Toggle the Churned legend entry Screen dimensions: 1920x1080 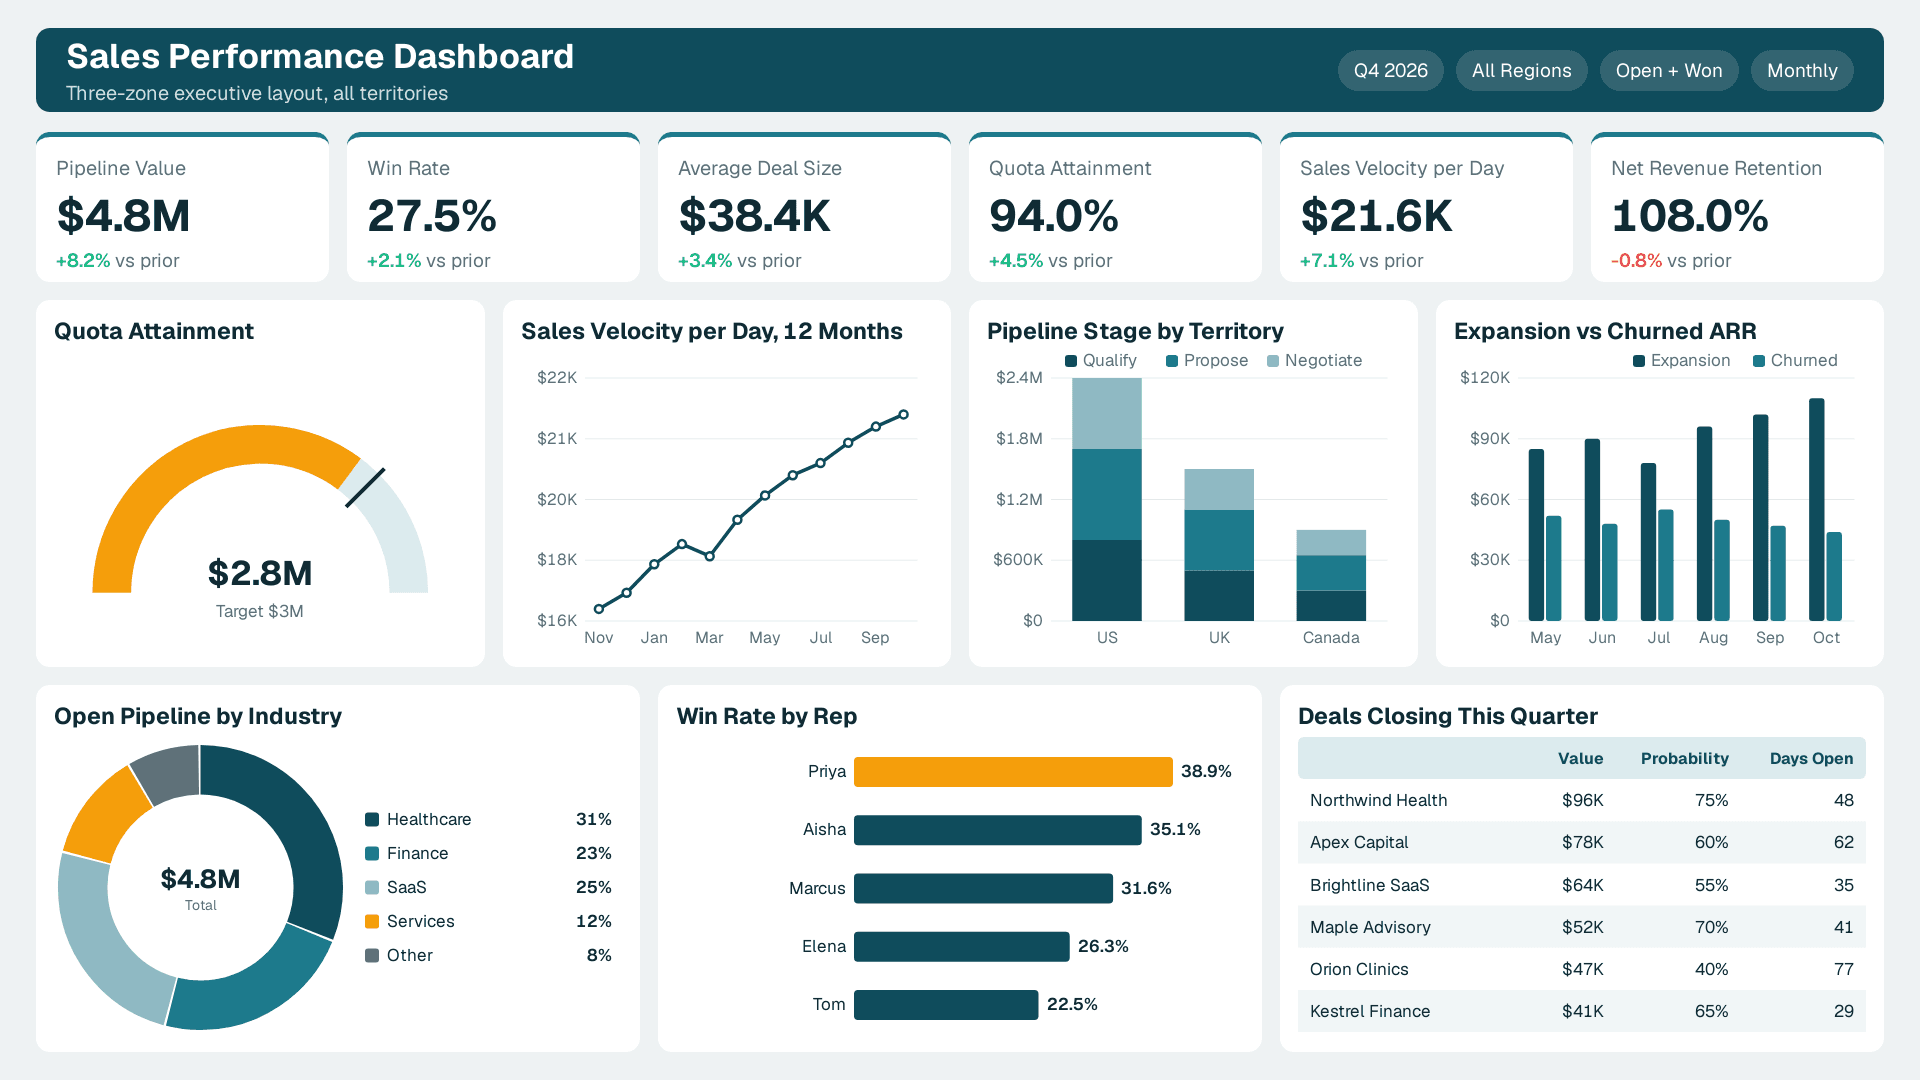pos(1795,361)
